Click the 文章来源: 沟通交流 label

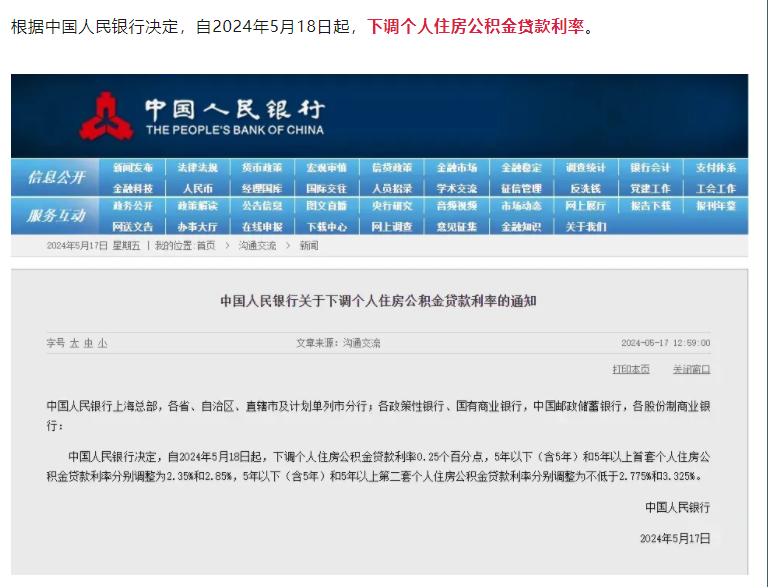coord(338,343)
